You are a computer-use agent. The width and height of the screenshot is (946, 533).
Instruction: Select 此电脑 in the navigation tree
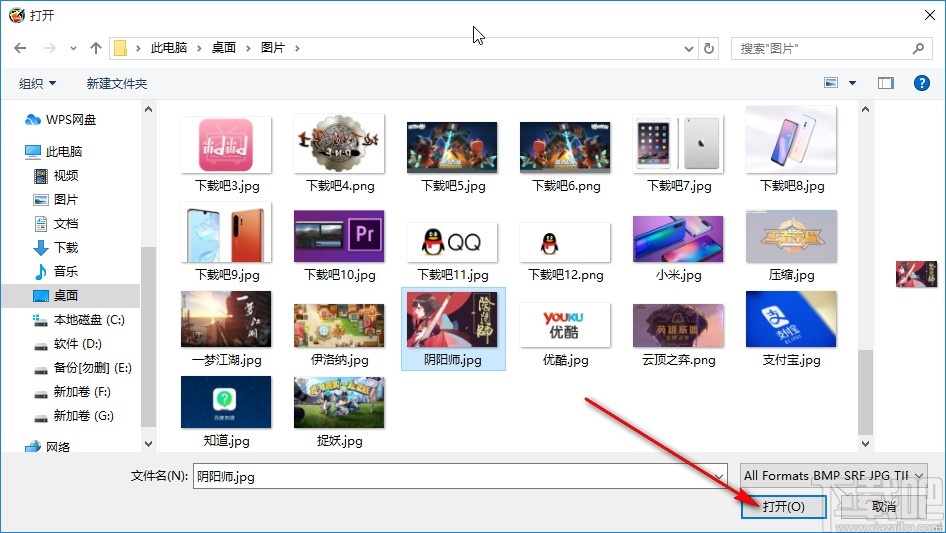[54, 152]
